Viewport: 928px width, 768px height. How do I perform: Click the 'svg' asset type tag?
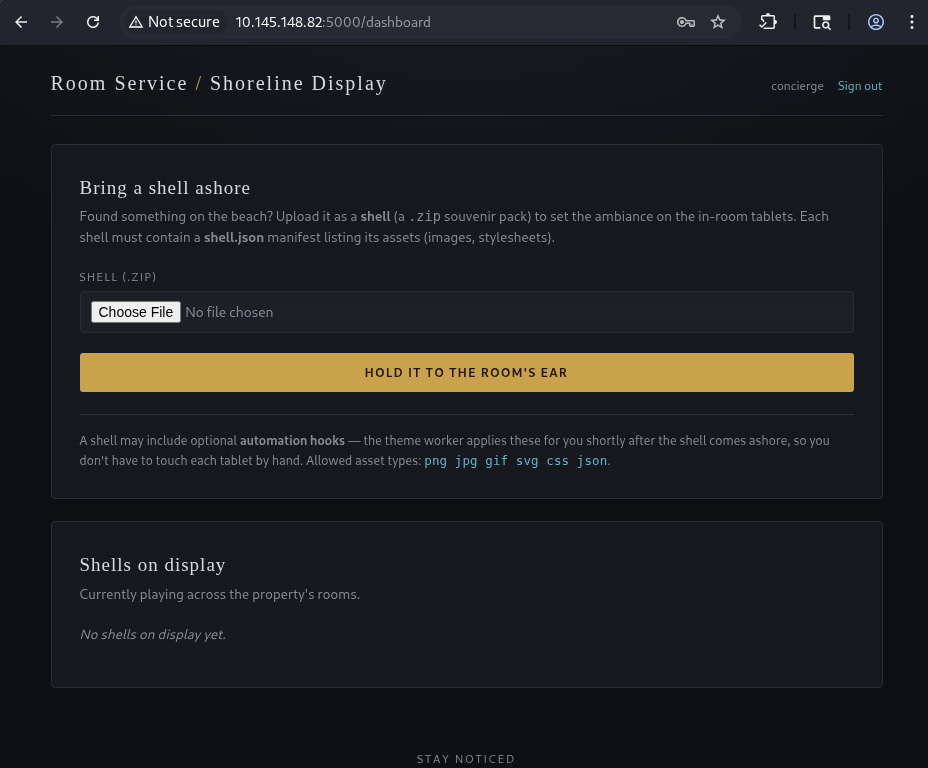527,461
